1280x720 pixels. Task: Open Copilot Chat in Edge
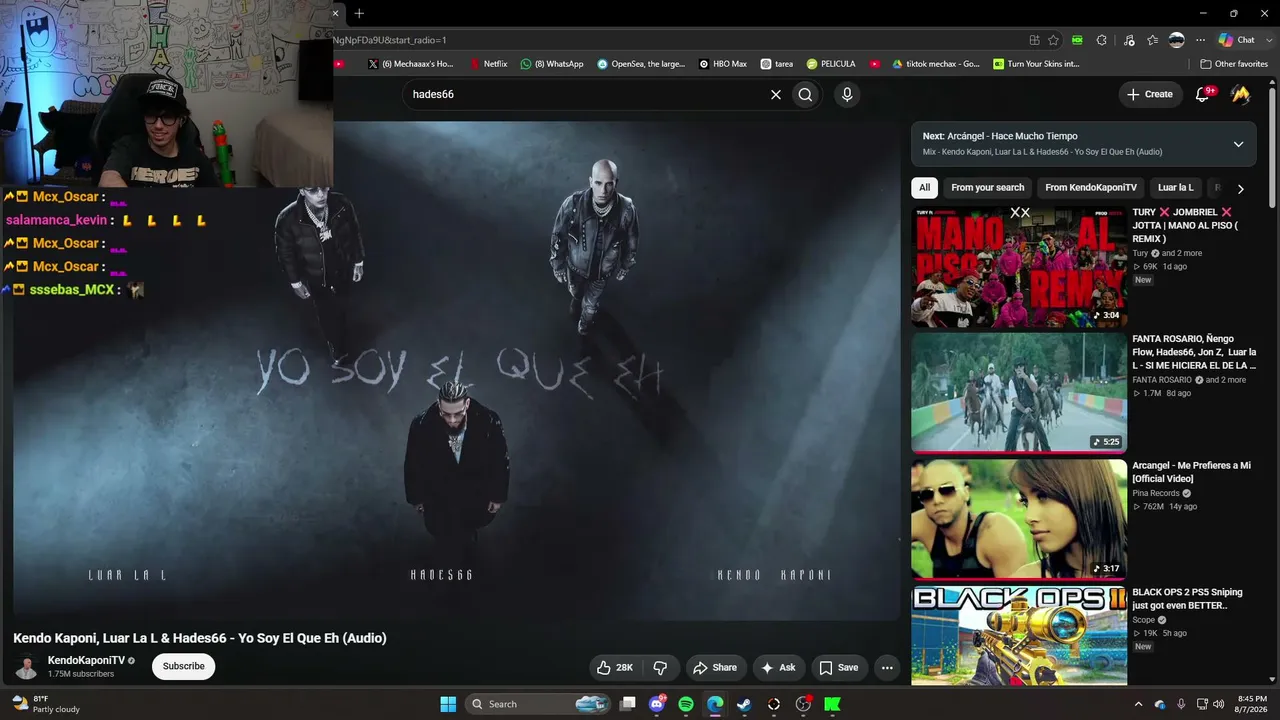[1237, 40]
